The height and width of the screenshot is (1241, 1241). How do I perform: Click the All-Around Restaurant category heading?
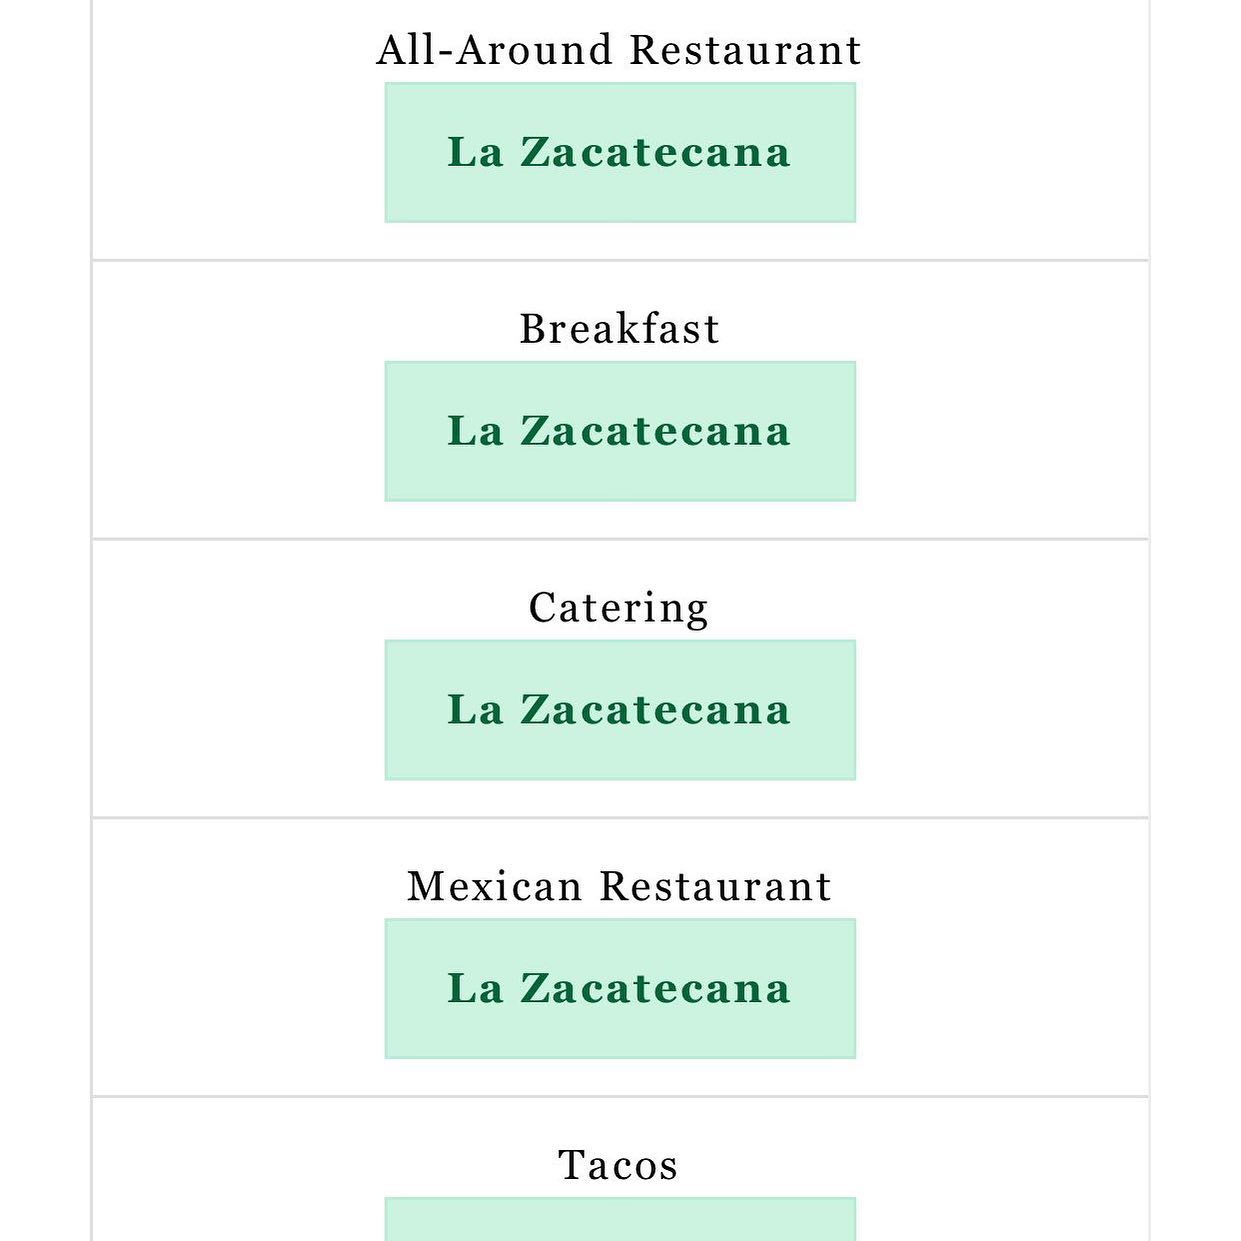tap(619, 50)
